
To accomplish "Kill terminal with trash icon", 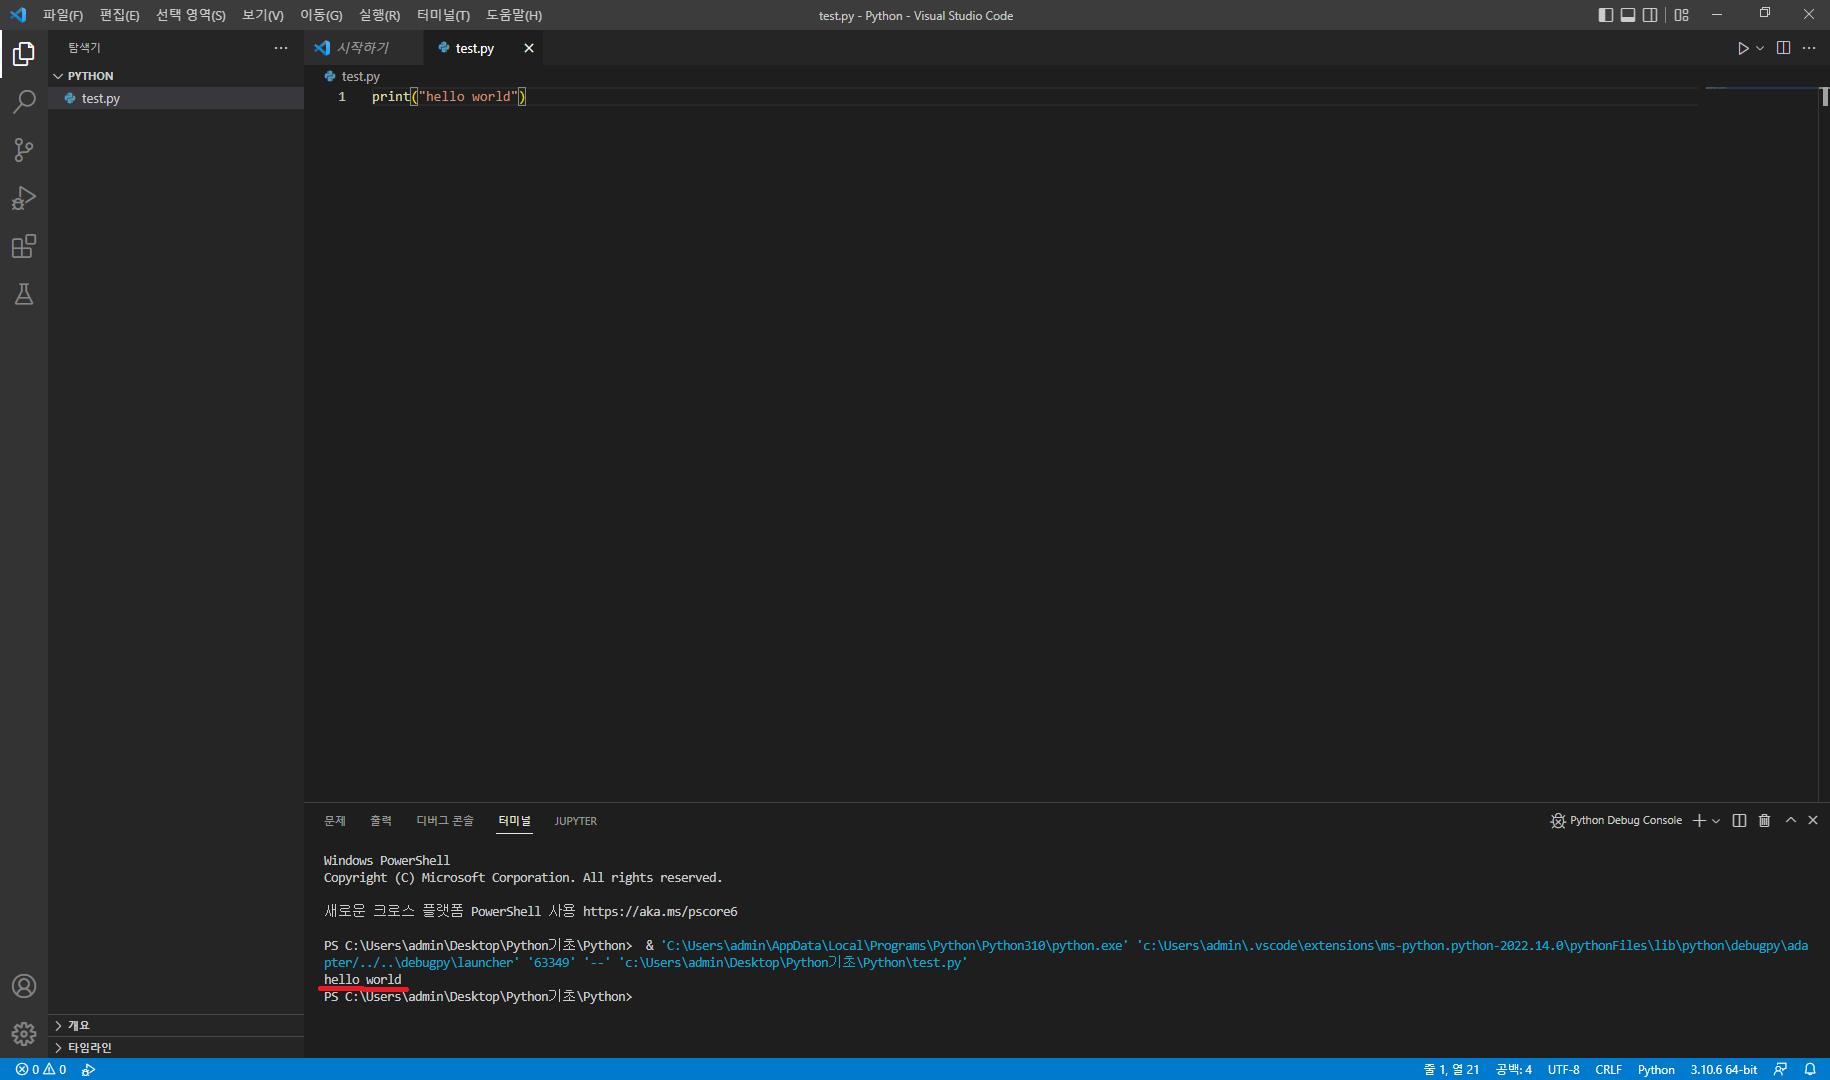I will 1764,820.
